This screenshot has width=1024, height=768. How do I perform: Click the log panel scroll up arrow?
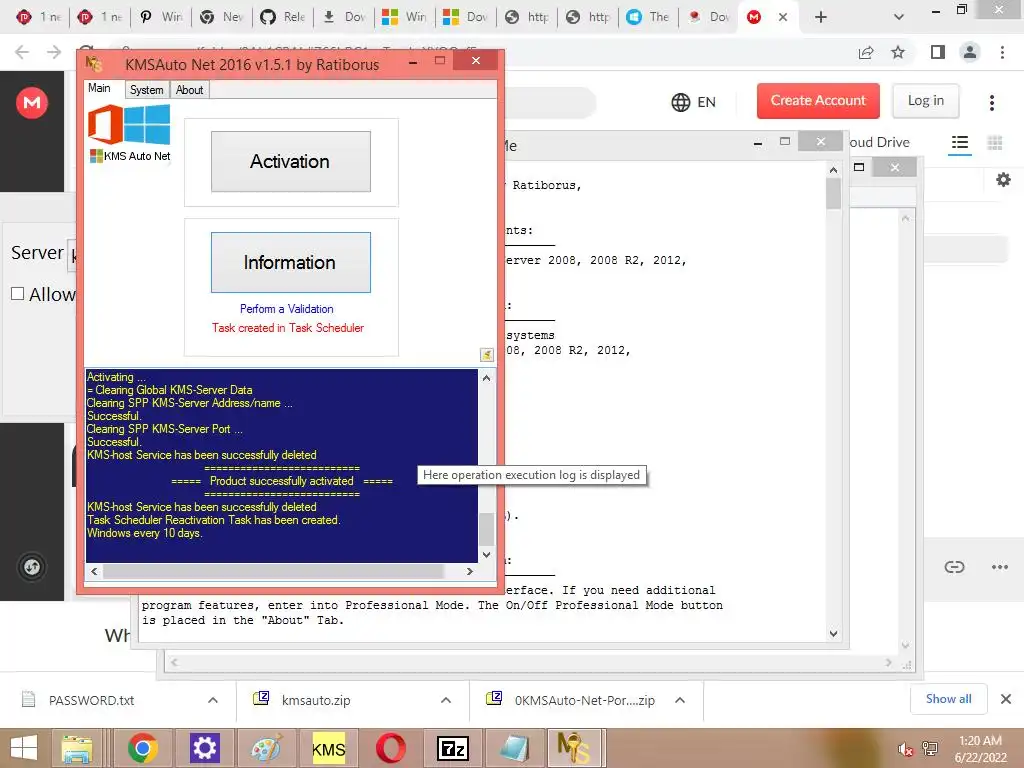pyautogui.click(x=487, y=378)
